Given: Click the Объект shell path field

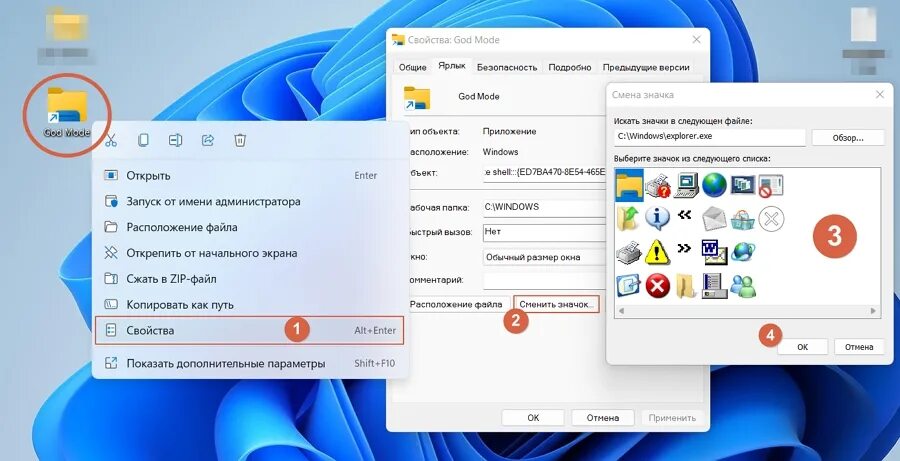Looking at the screenshot, I should point(545,172).
